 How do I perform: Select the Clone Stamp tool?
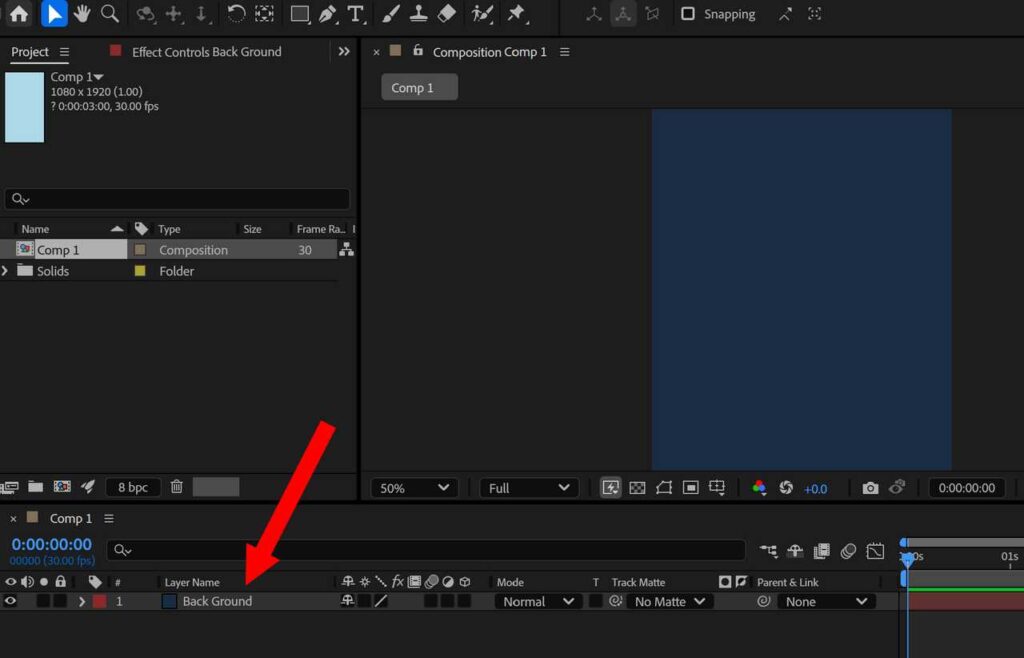418,14
